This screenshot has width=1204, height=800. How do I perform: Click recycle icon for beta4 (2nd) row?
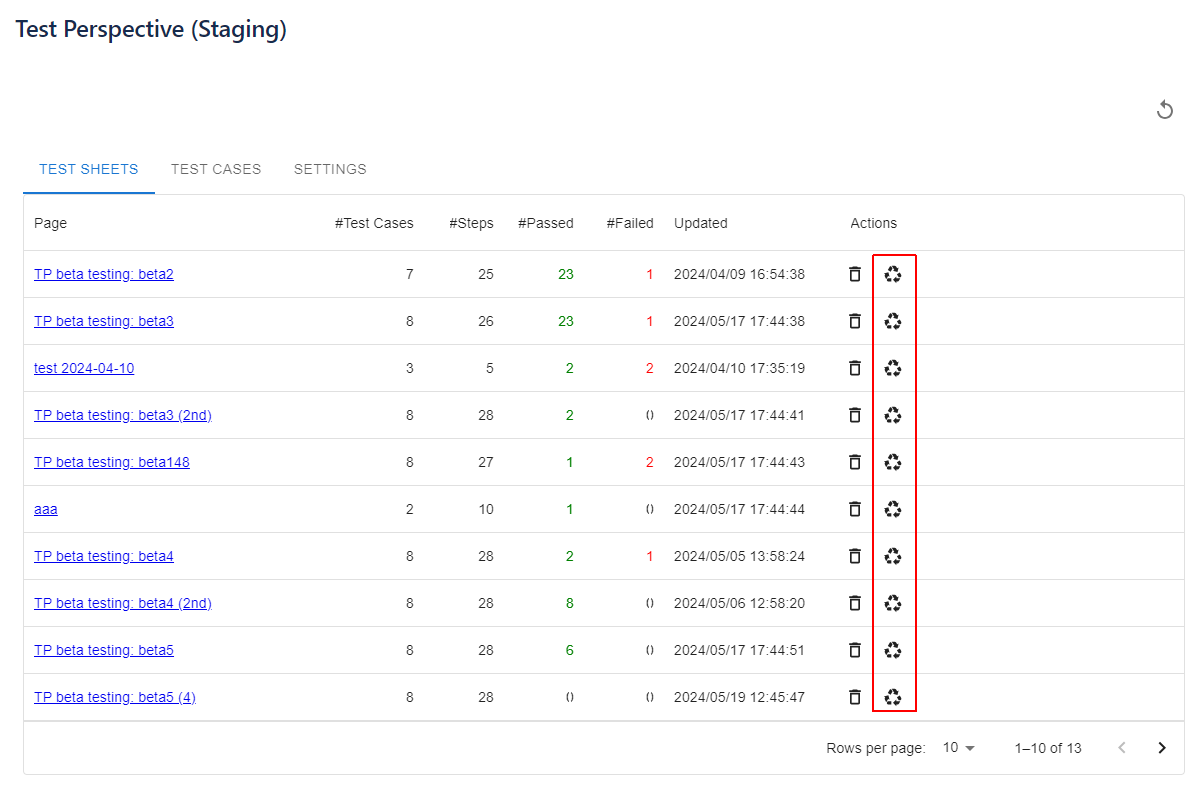893,603
